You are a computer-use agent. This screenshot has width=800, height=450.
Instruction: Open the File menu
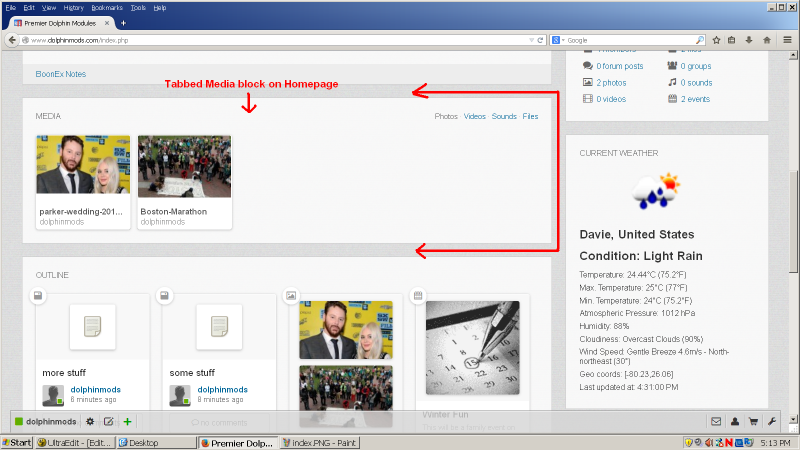tap(11, 8)
